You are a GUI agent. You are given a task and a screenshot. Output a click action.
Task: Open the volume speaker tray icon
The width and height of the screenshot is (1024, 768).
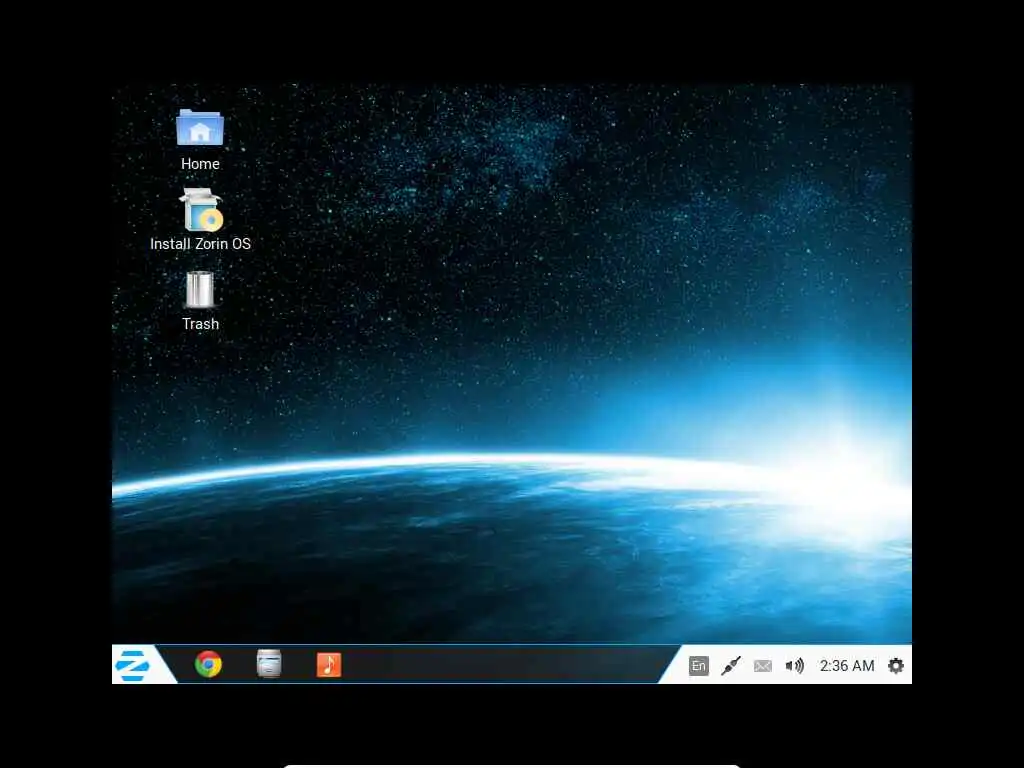pyautogui.click(x=794, y=665)
